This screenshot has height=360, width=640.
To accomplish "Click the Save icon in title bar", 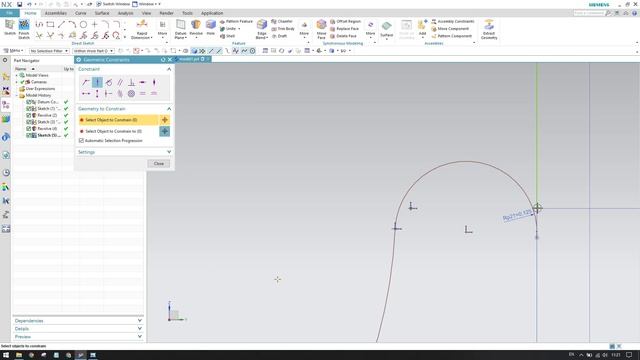I will [19, 4].
